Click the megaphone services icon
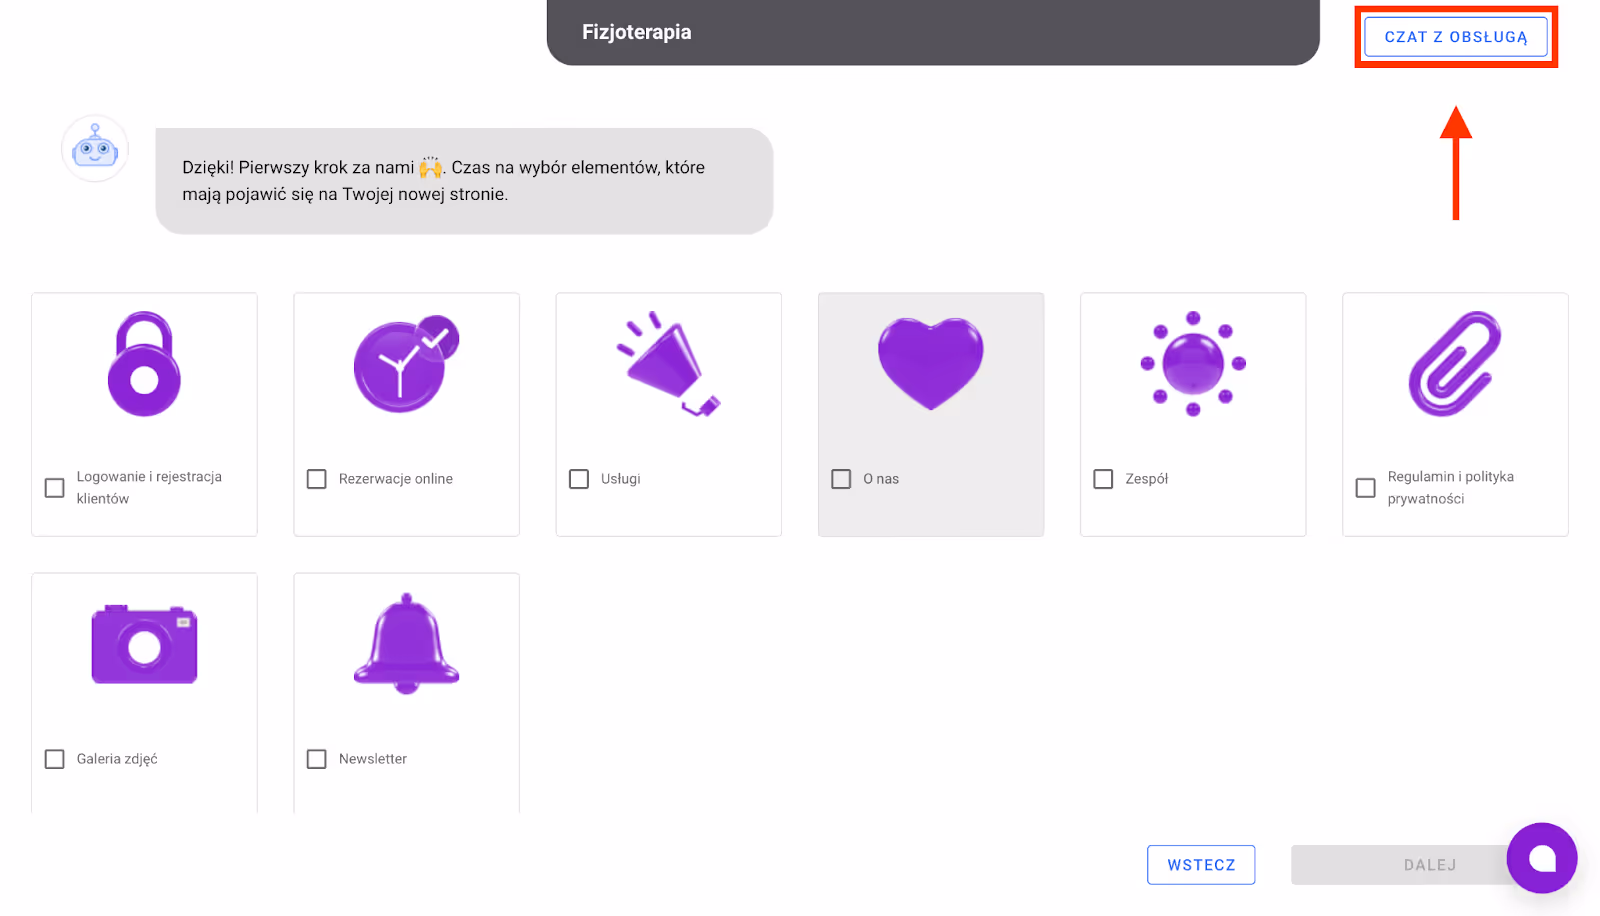Viewport: 1600px width, 916px height. [x=668, y=364]
